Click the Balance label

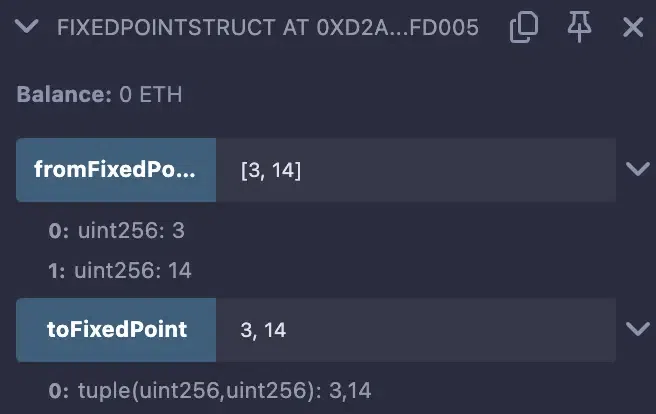click(x=60, y=95)
